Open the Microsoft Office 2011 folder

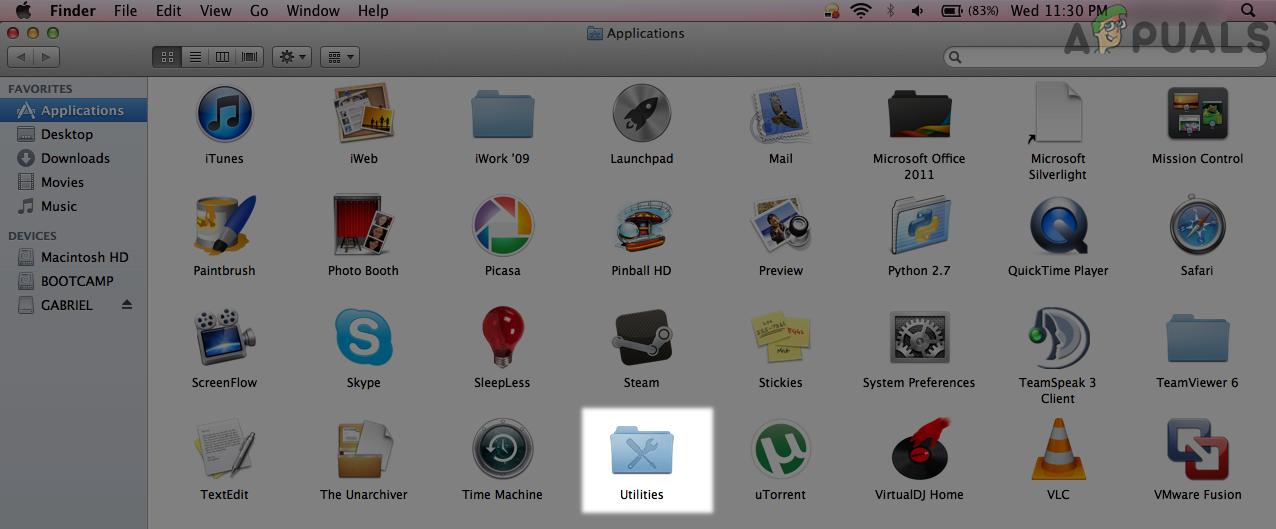[919, 114]
